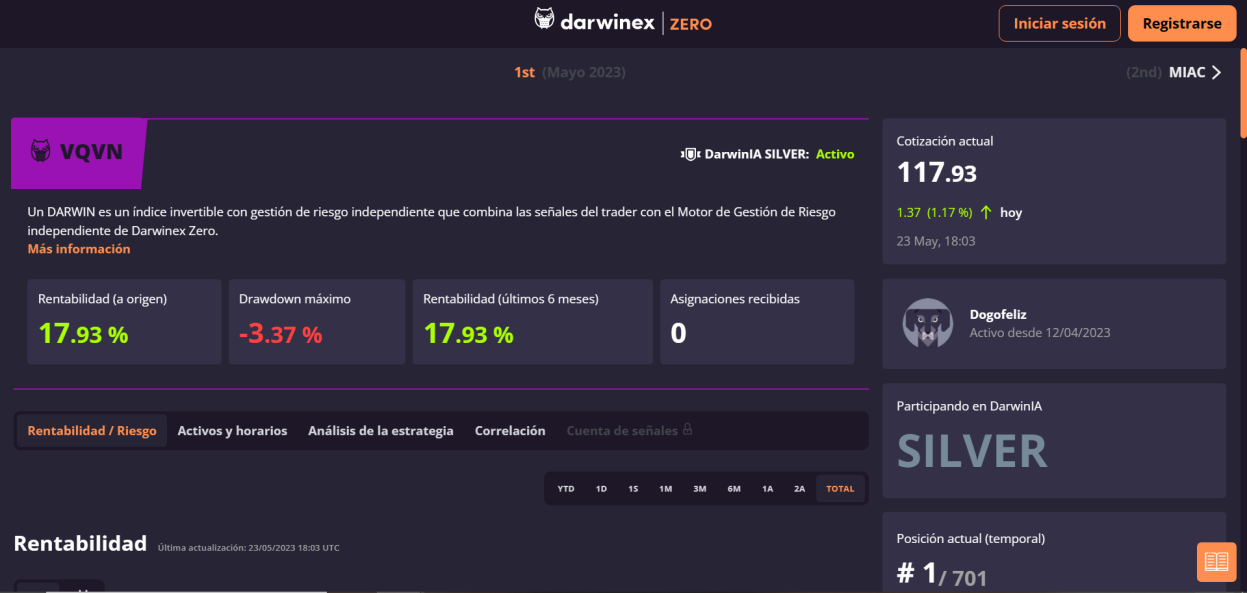Select the 3M time range

(x=700, y=489)
